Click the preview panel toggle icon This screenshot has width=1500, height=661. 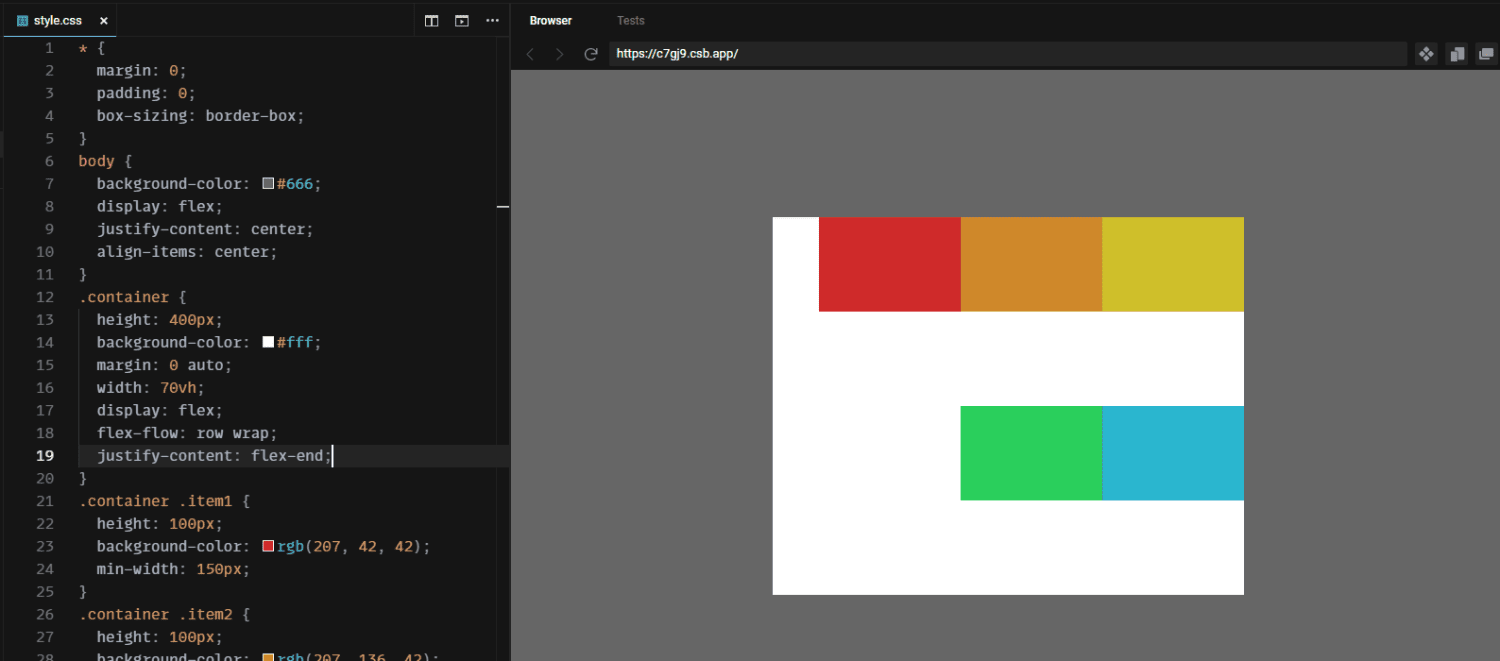click(462, 20)
